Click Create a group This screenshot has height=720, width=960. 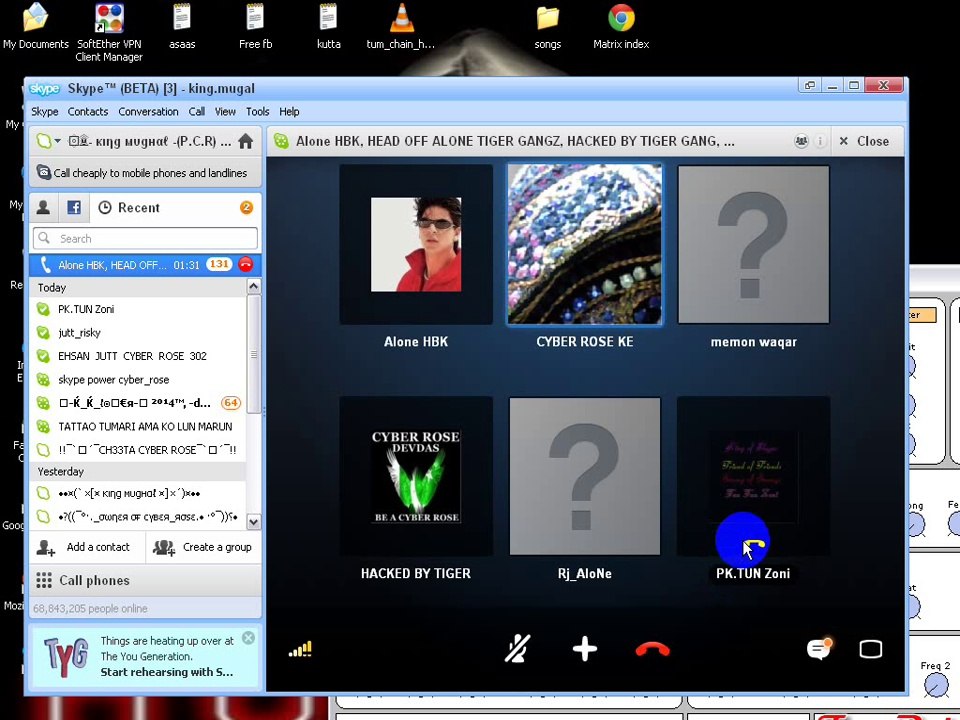point(203,547)
